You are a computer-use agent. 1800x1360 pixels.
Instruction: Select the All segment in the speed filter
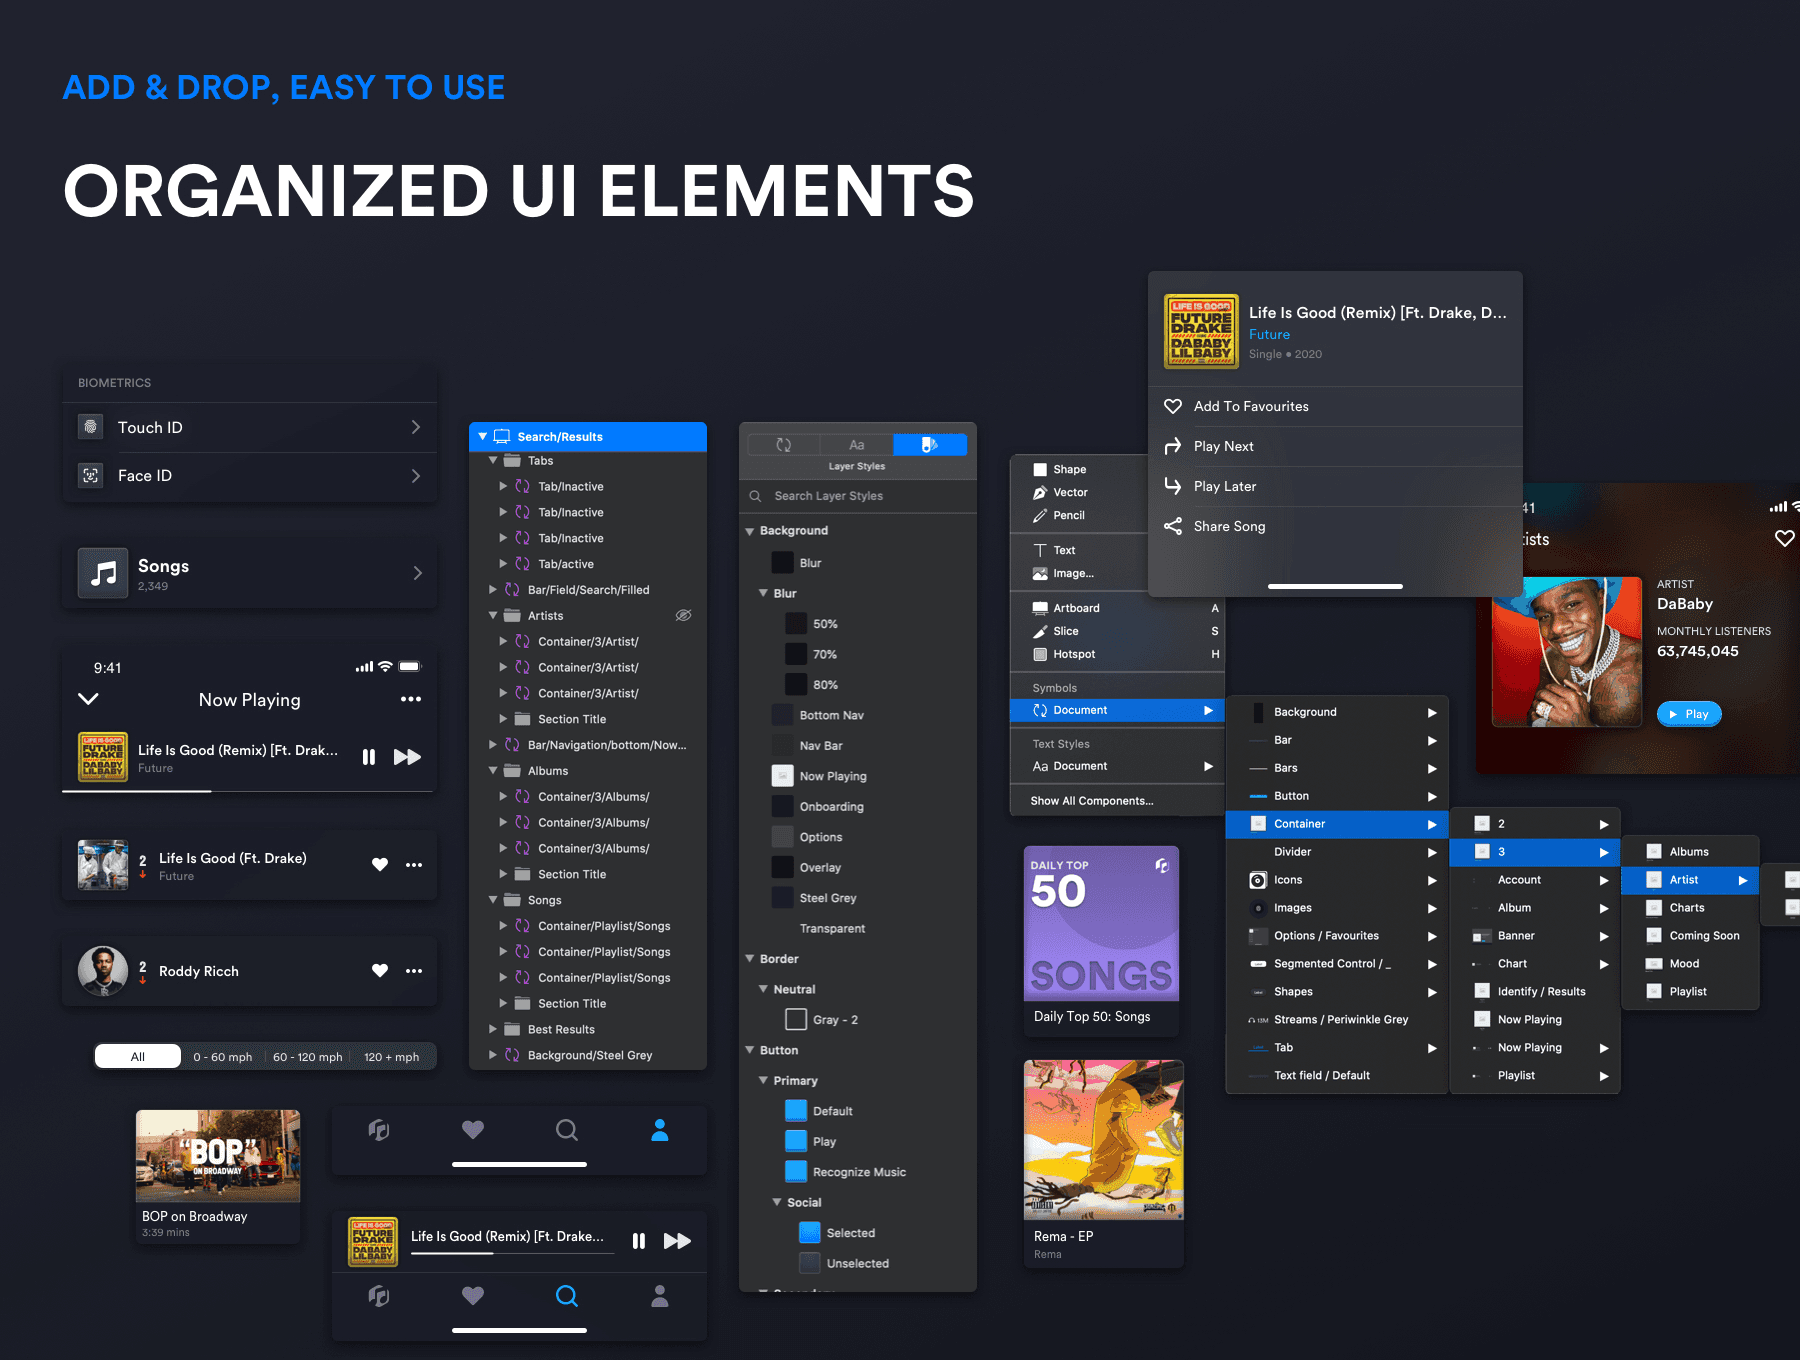(138, 1057)
